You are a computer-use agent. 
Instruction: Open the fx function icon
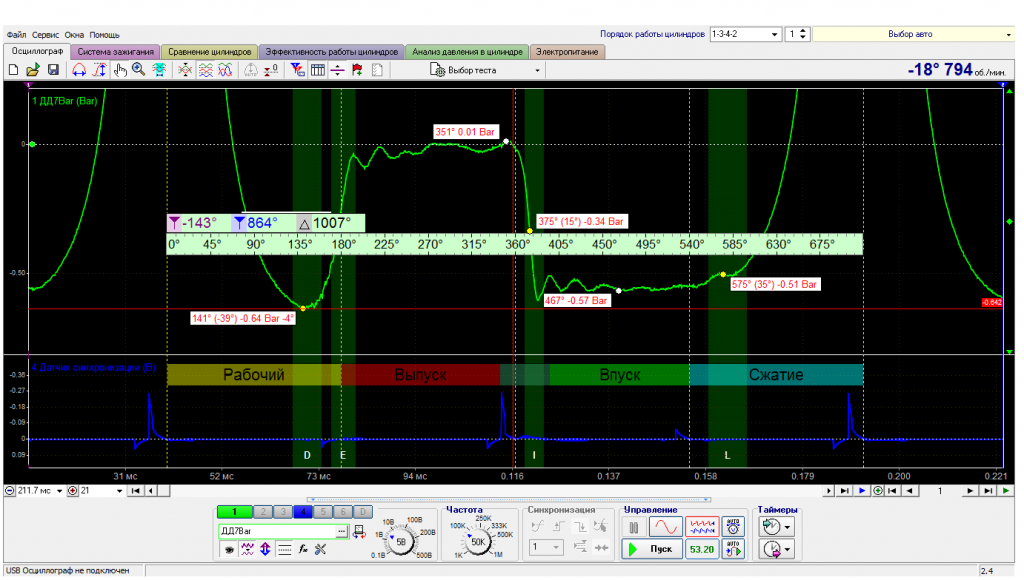point(302,550)
